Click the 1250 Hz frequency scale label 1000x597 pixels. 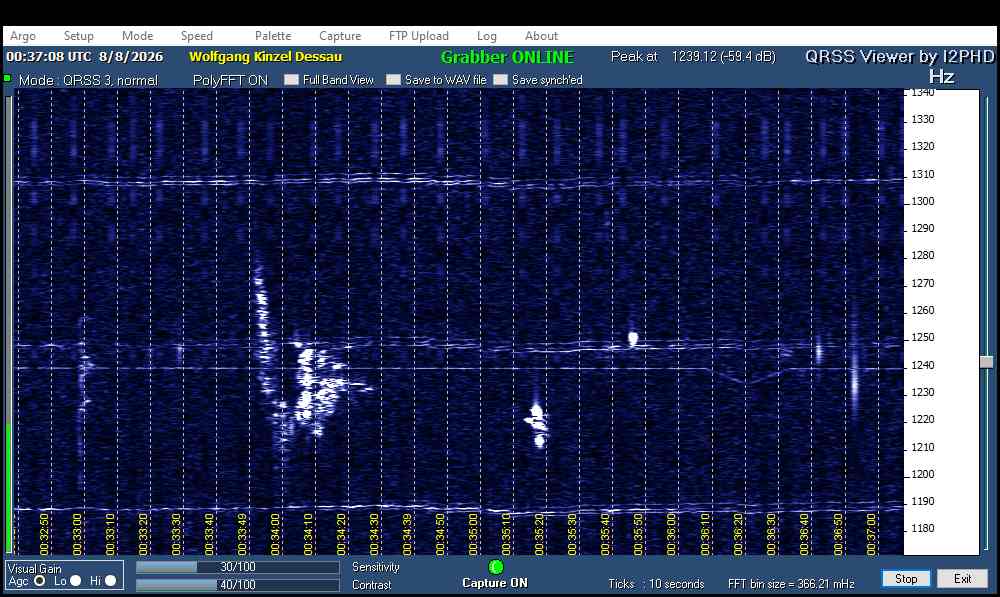click(922, 337)
